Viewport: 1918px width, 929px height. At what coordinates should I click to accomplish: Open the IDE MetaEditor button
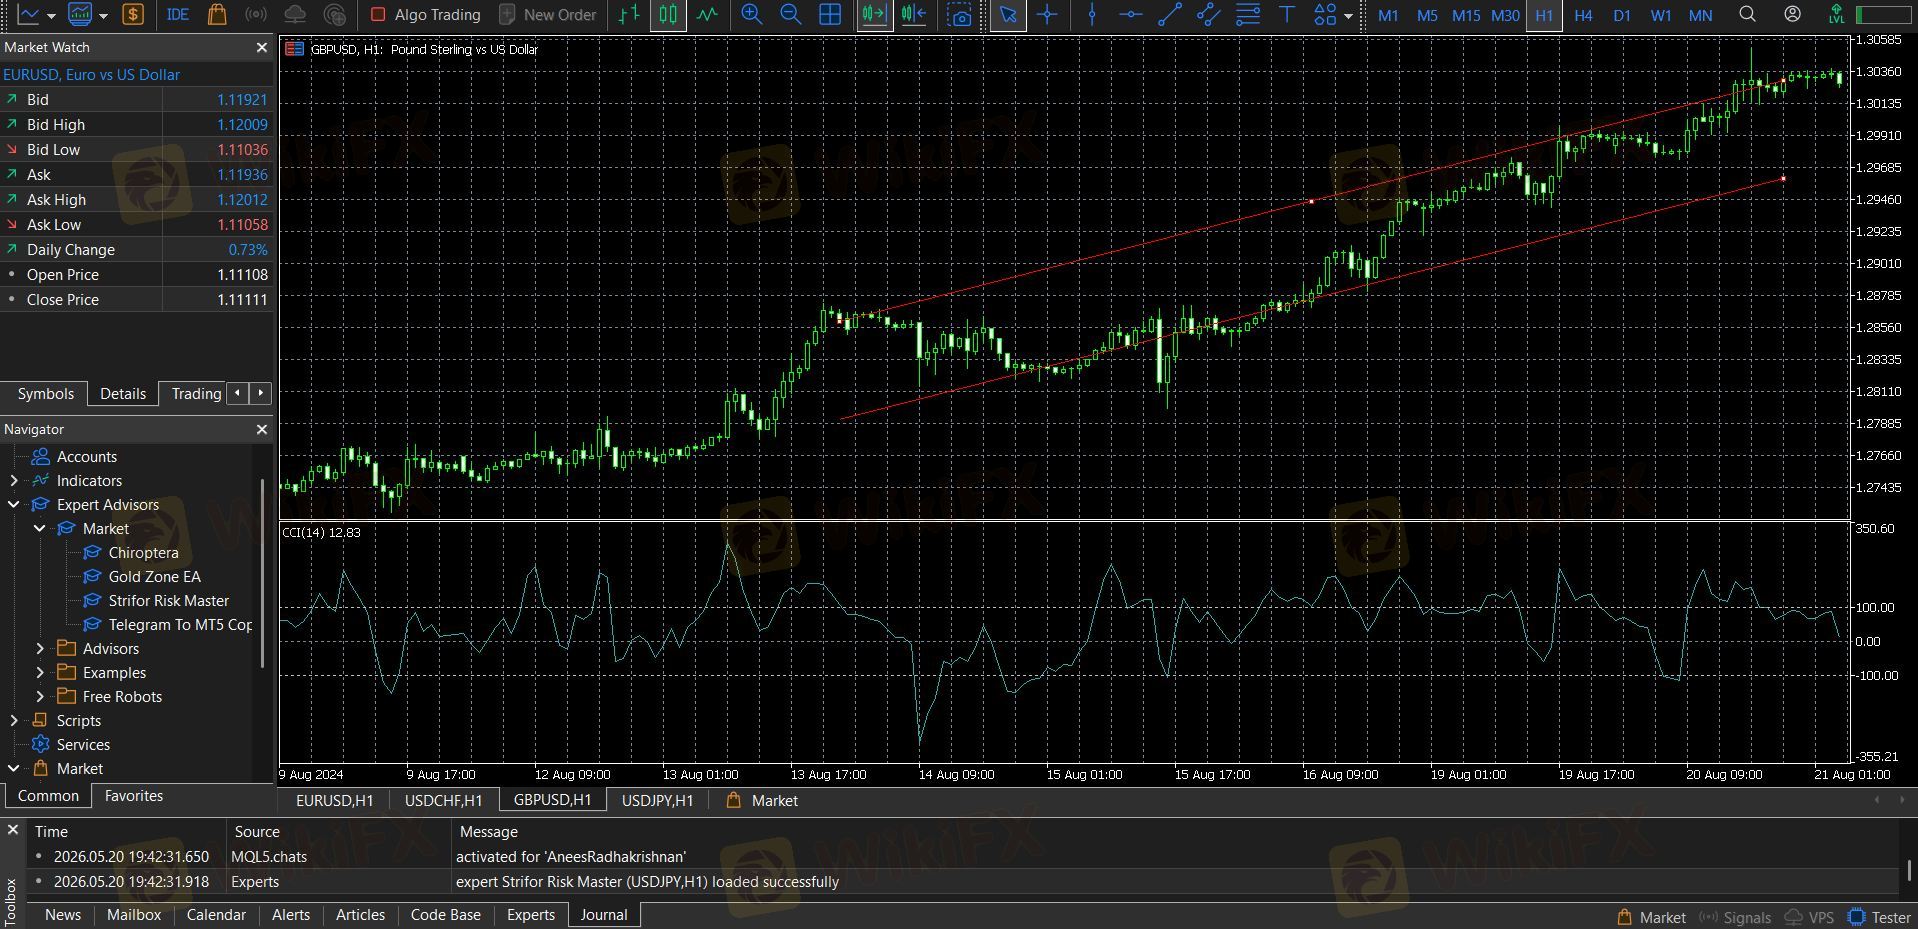tap(178, 15)
